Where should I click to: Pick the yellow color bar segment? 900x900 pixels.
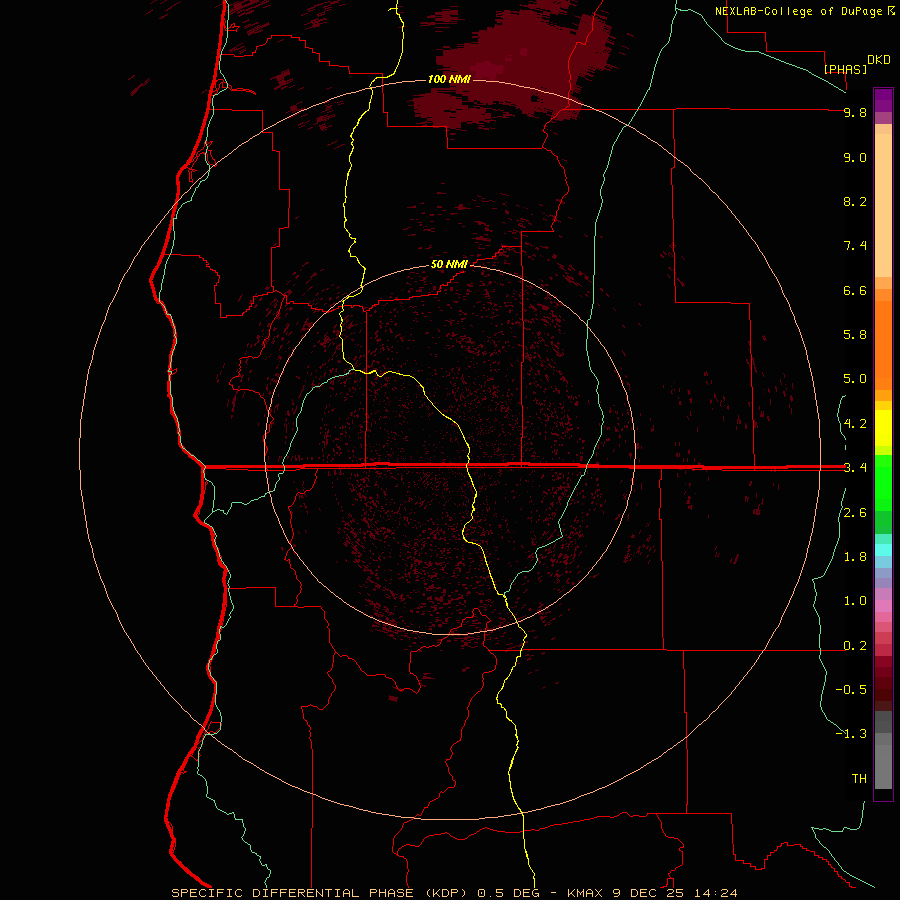click(x=883, y=428)
